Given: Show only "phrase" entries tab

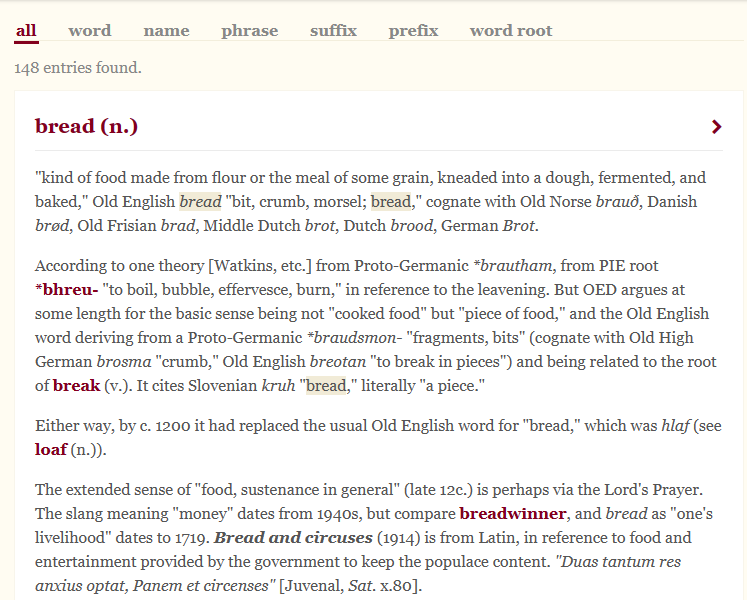Looking at the screenshot, I should click(x=250, y=31).
